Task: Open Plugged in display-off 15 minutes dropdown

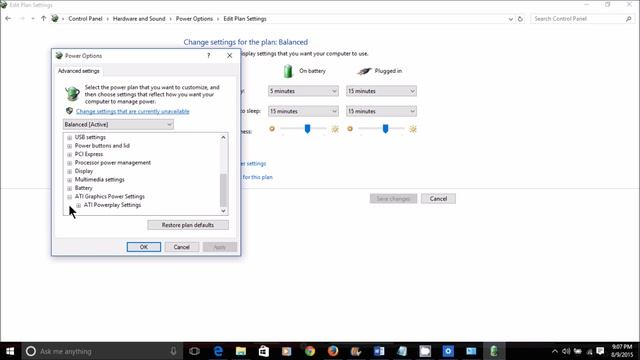Action: click(x=381, y=91)
